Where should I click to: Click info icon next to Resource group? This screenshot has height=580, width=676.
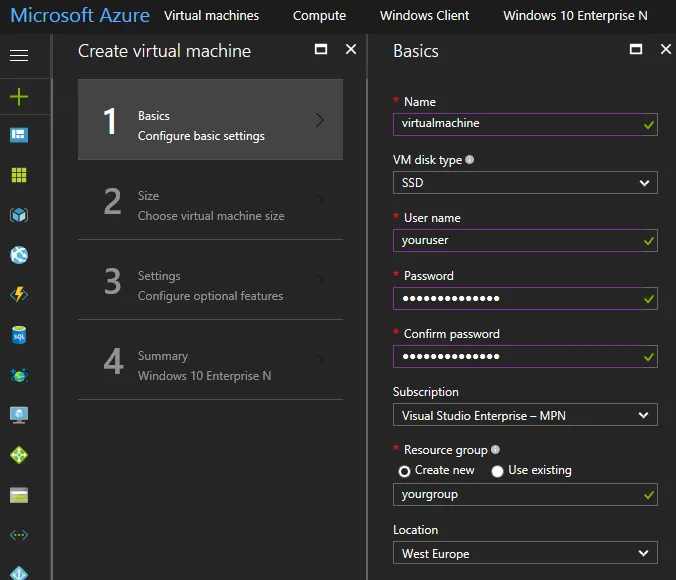[x=495, y=449]
